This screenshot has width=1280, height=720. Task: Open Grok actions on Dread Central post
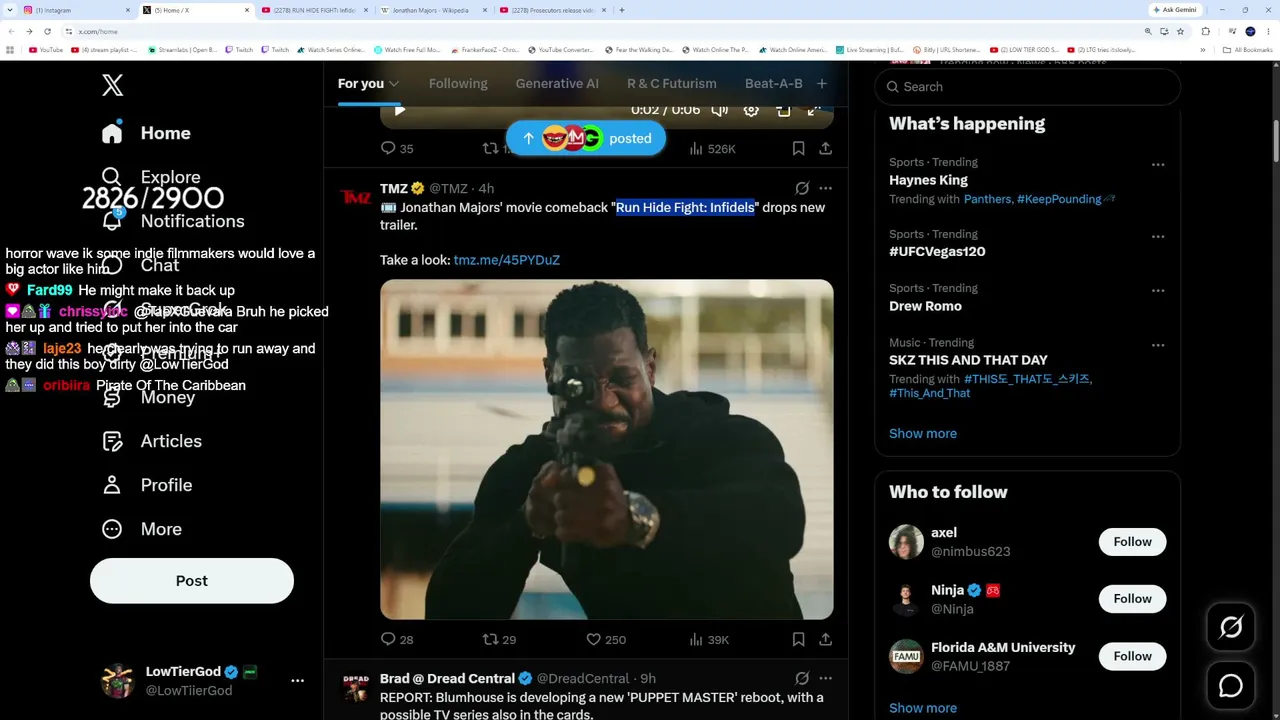point(802,679)
